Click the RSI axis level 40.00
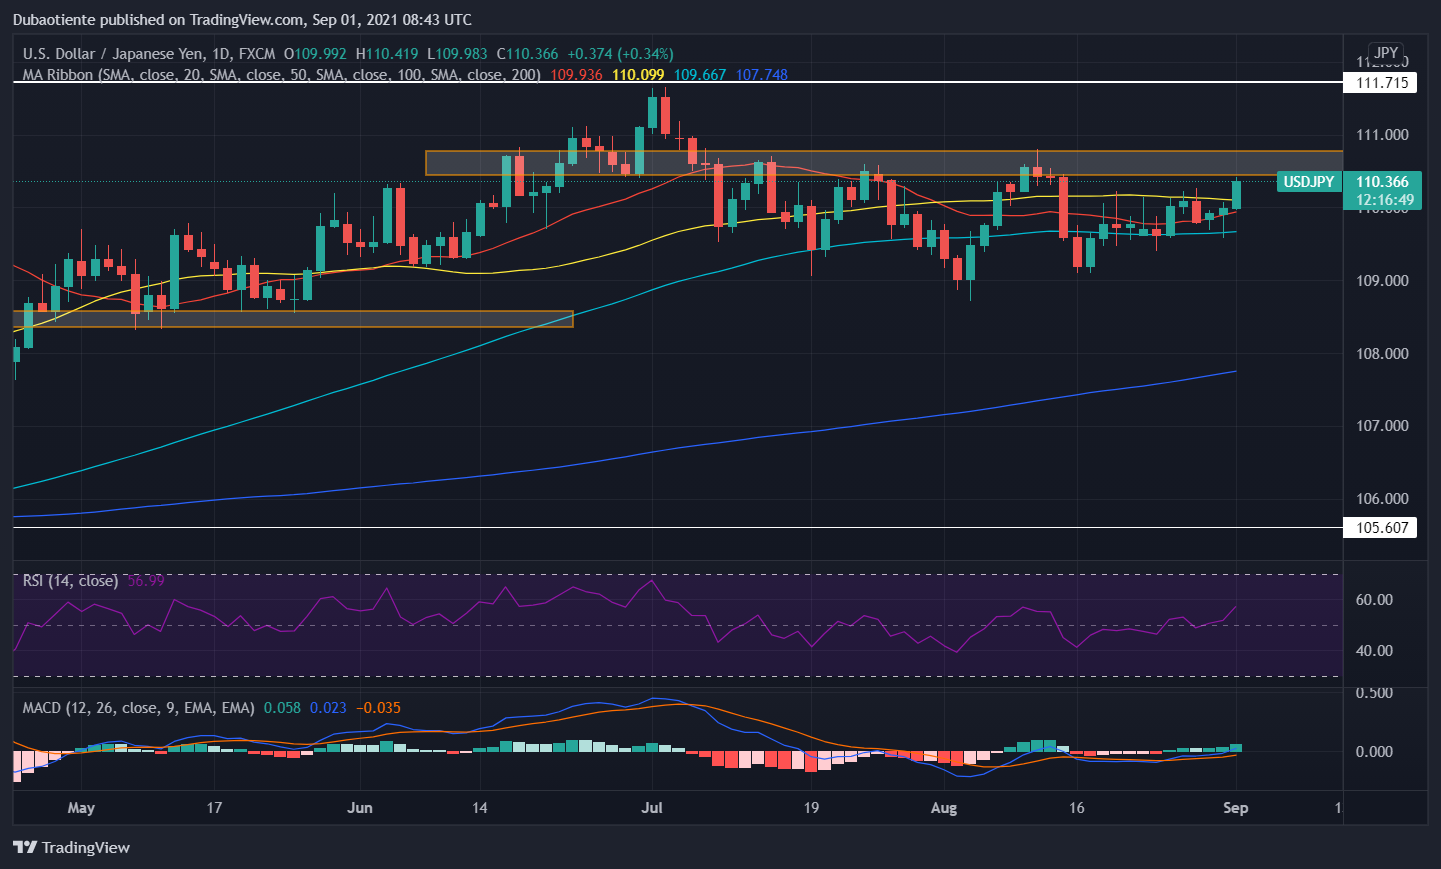 (x=1374, y=651)
